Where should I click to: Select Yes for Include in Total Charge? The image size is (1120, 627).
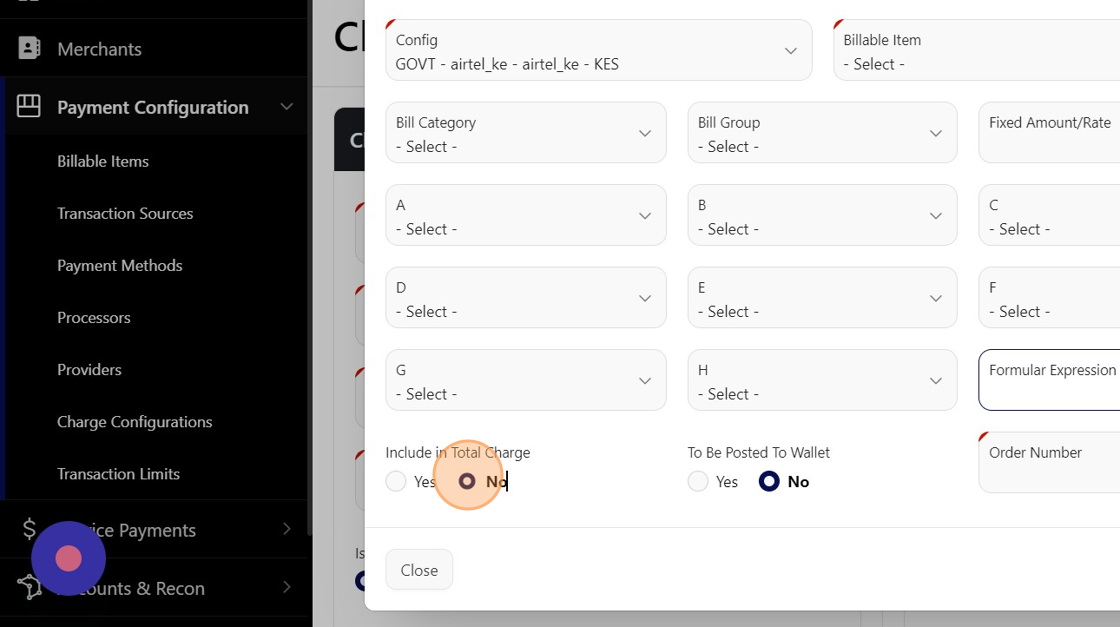[x=396, y=482]
